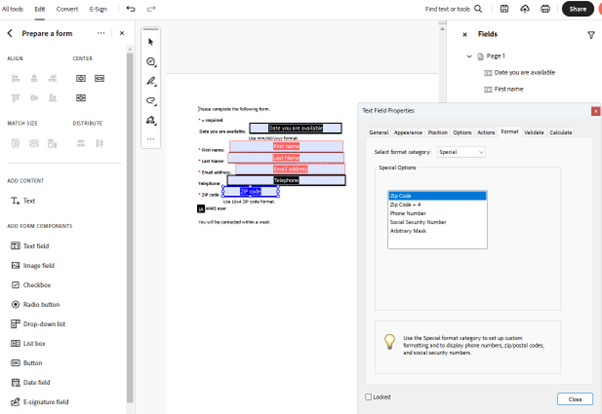602x414 pixels.
Task: Select the Telephone form field on page
Action: click(x=286, y=180)
